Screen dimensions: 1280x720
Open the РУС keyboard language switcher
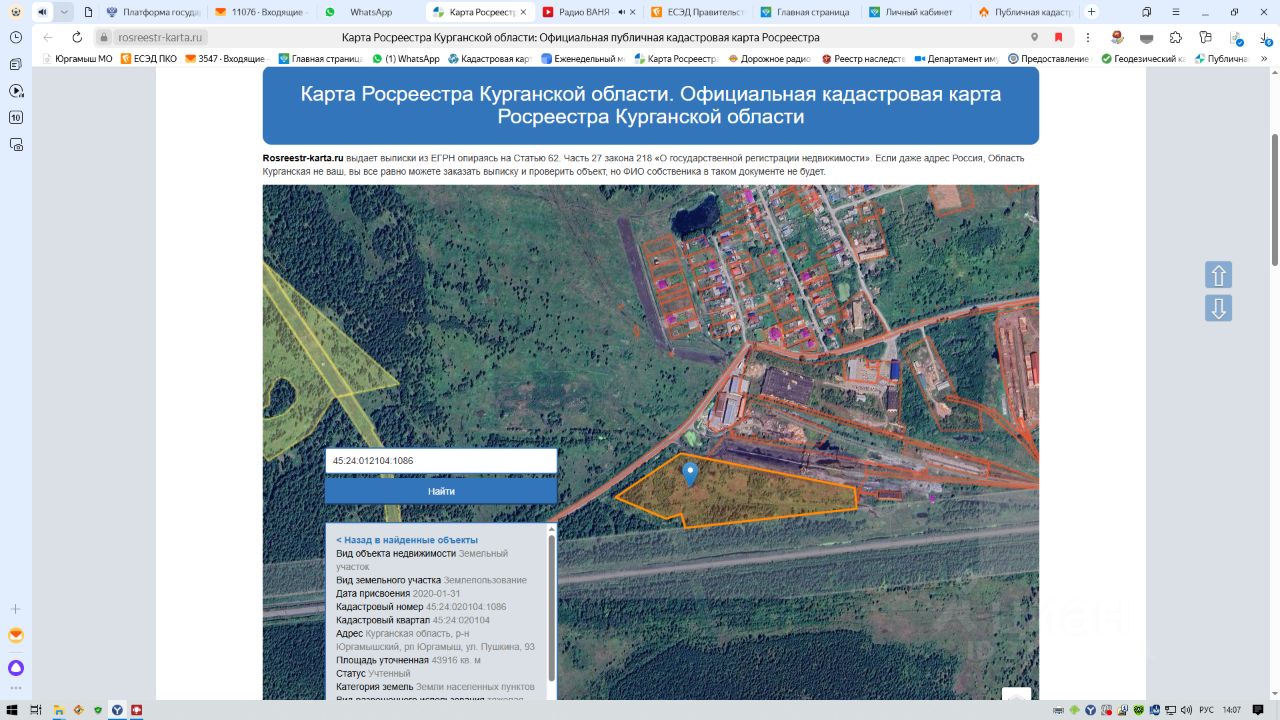coord(1206,710)
